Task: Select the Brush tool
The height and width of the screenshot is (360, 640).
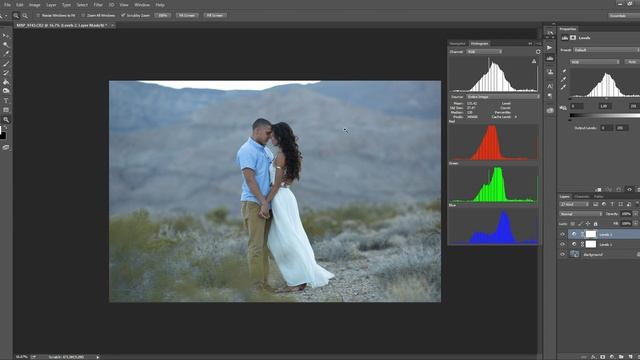Action: click(x=6, y=64)
